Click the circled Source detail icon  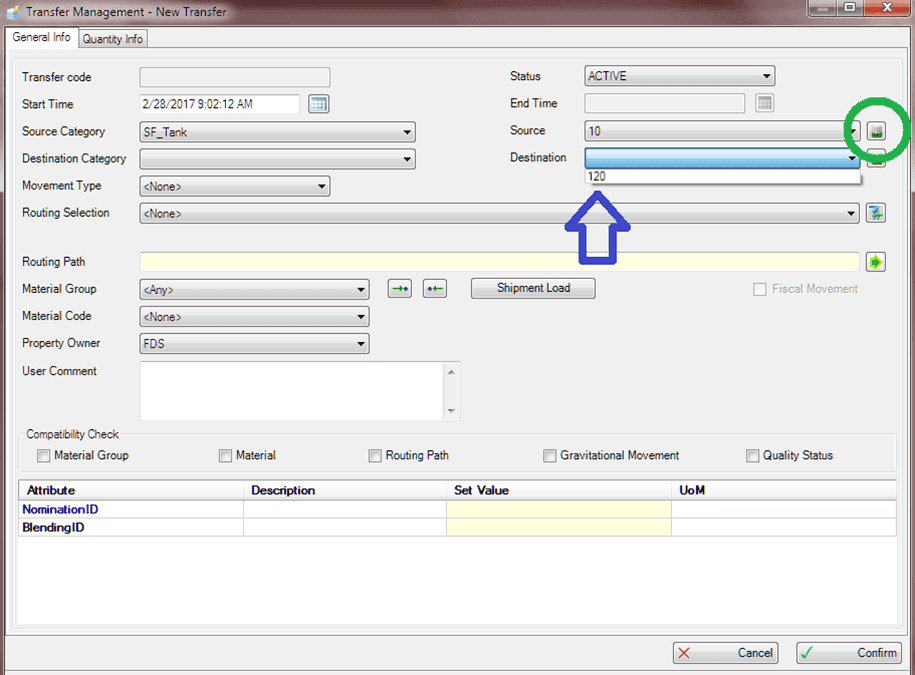875,131
